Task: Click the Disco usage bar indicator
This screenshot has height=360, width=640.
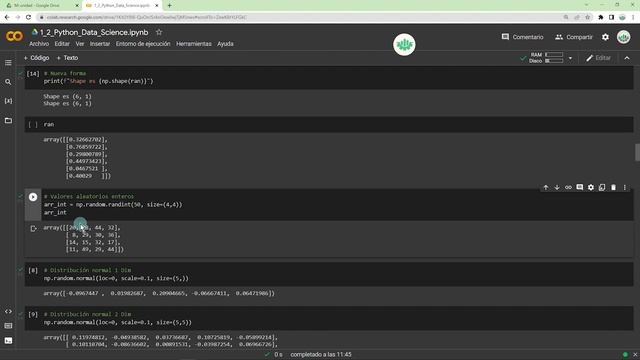Action: [554, 61]
